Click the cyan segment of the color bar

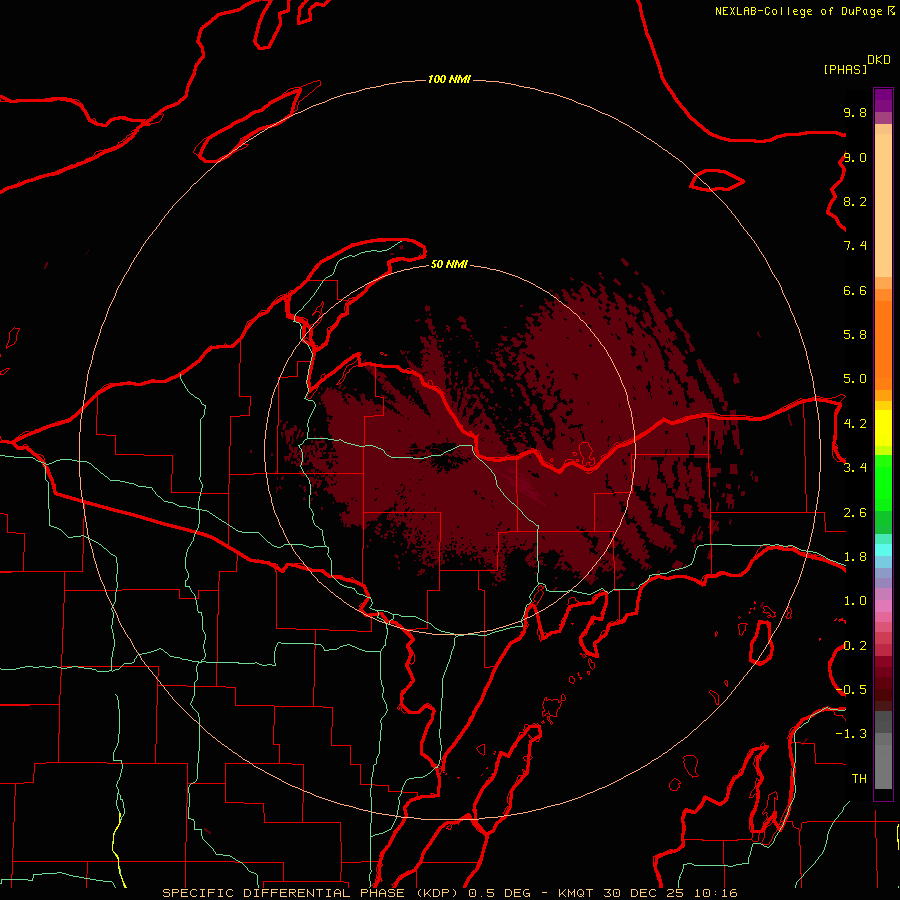pos(883,550)
